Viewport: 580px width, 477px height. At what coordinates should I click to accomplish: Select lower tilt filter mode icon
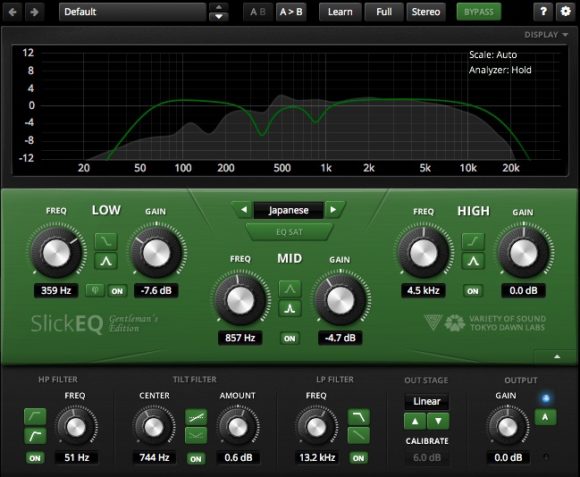pyautogui.click(x=196, y=436)
